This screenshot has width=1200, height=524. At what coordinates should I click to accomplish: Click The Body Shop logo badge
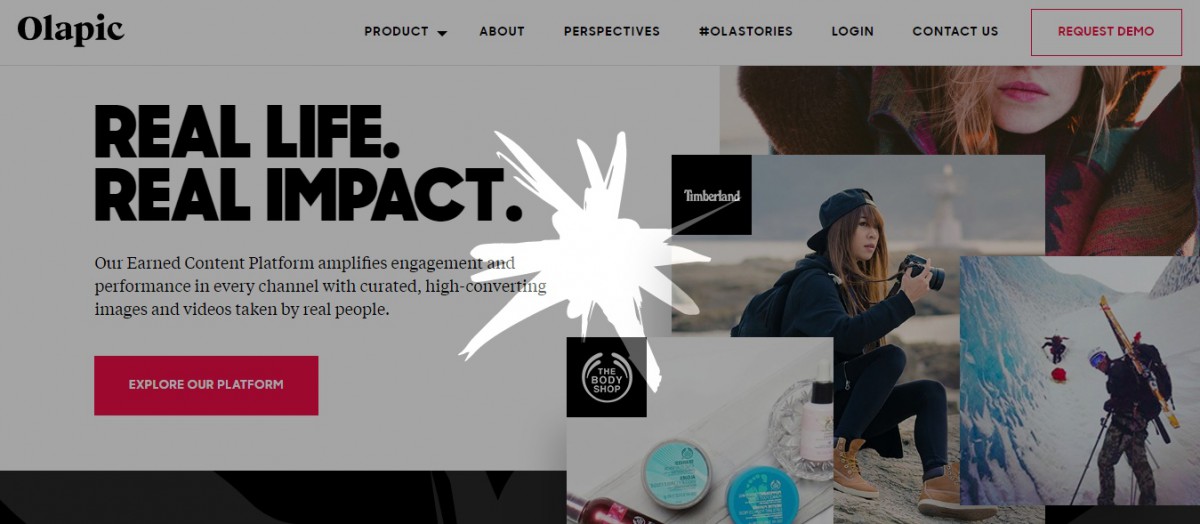(607, 377)
